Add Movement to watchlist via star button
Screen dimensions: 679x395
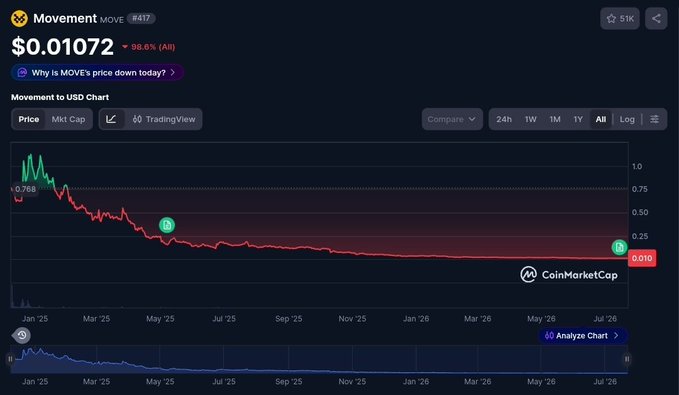point(620,19)
